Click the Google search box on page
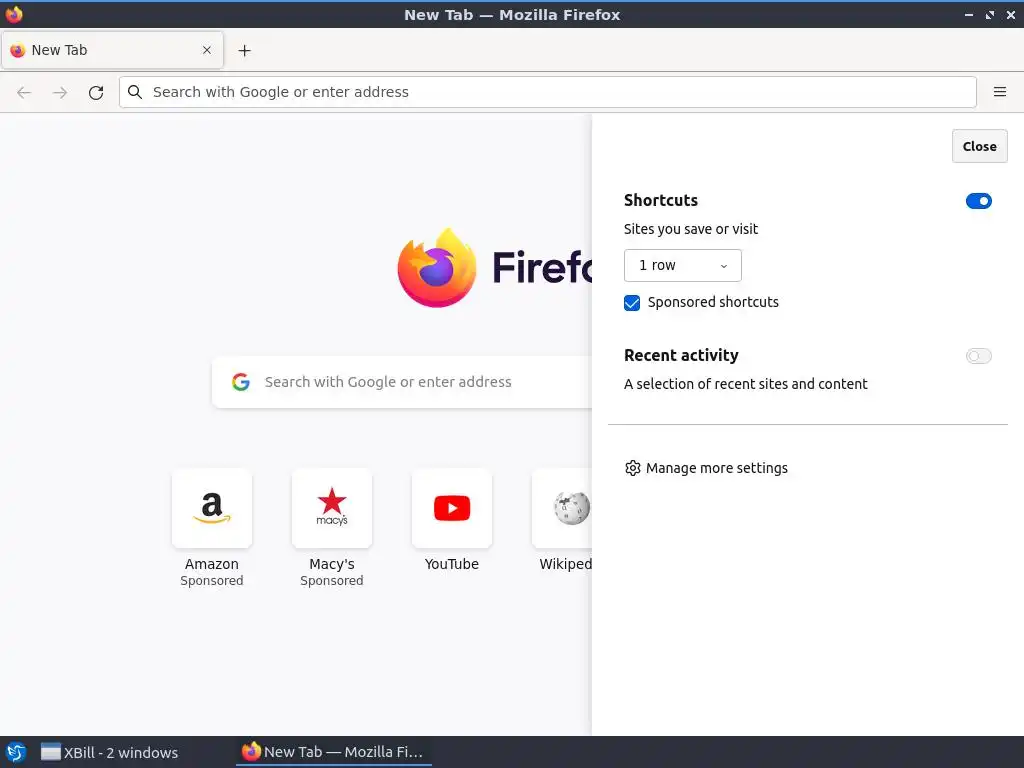The image size is (1024, 768). [x=402, y=382]
